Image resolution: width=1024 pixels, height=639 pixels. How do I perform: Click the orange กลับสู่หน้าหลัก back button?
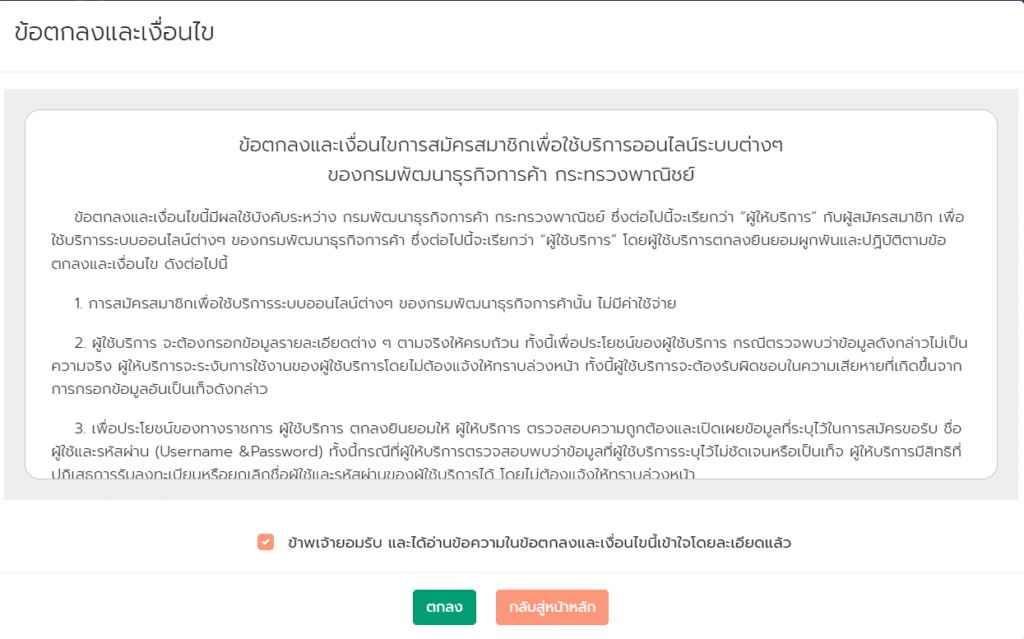tap(551, 607)
